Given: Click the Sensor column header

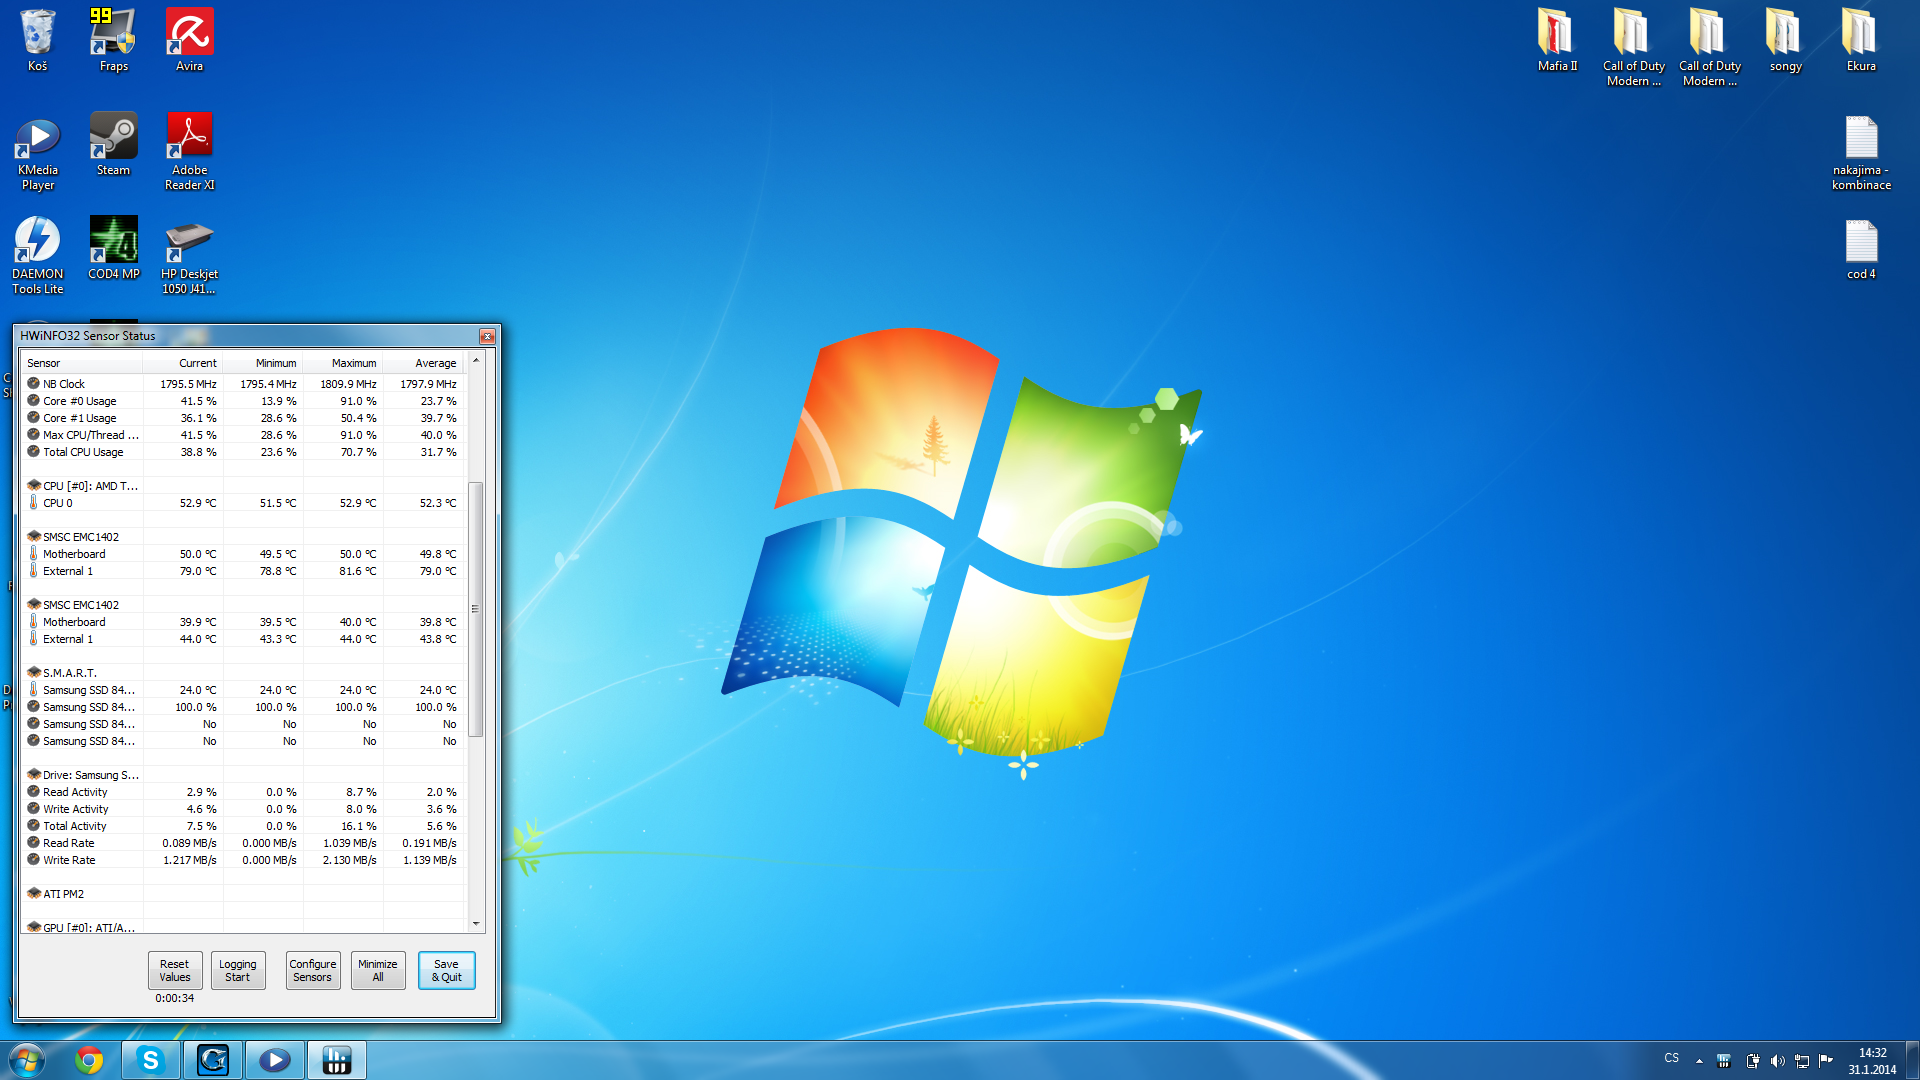Looking at the screenshot, I should tap(82, 363).
